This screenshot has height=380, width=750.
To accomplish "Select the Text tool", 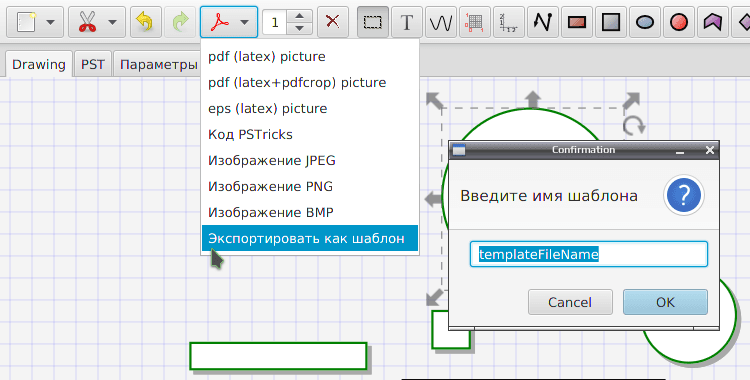I will point(407,22).
